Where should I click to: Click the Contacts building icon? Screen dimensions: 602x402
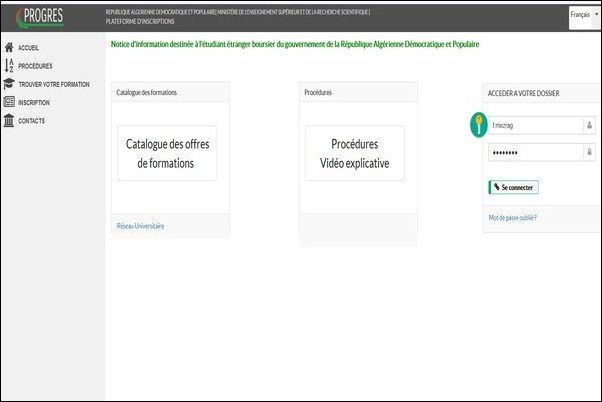point(9,121)
